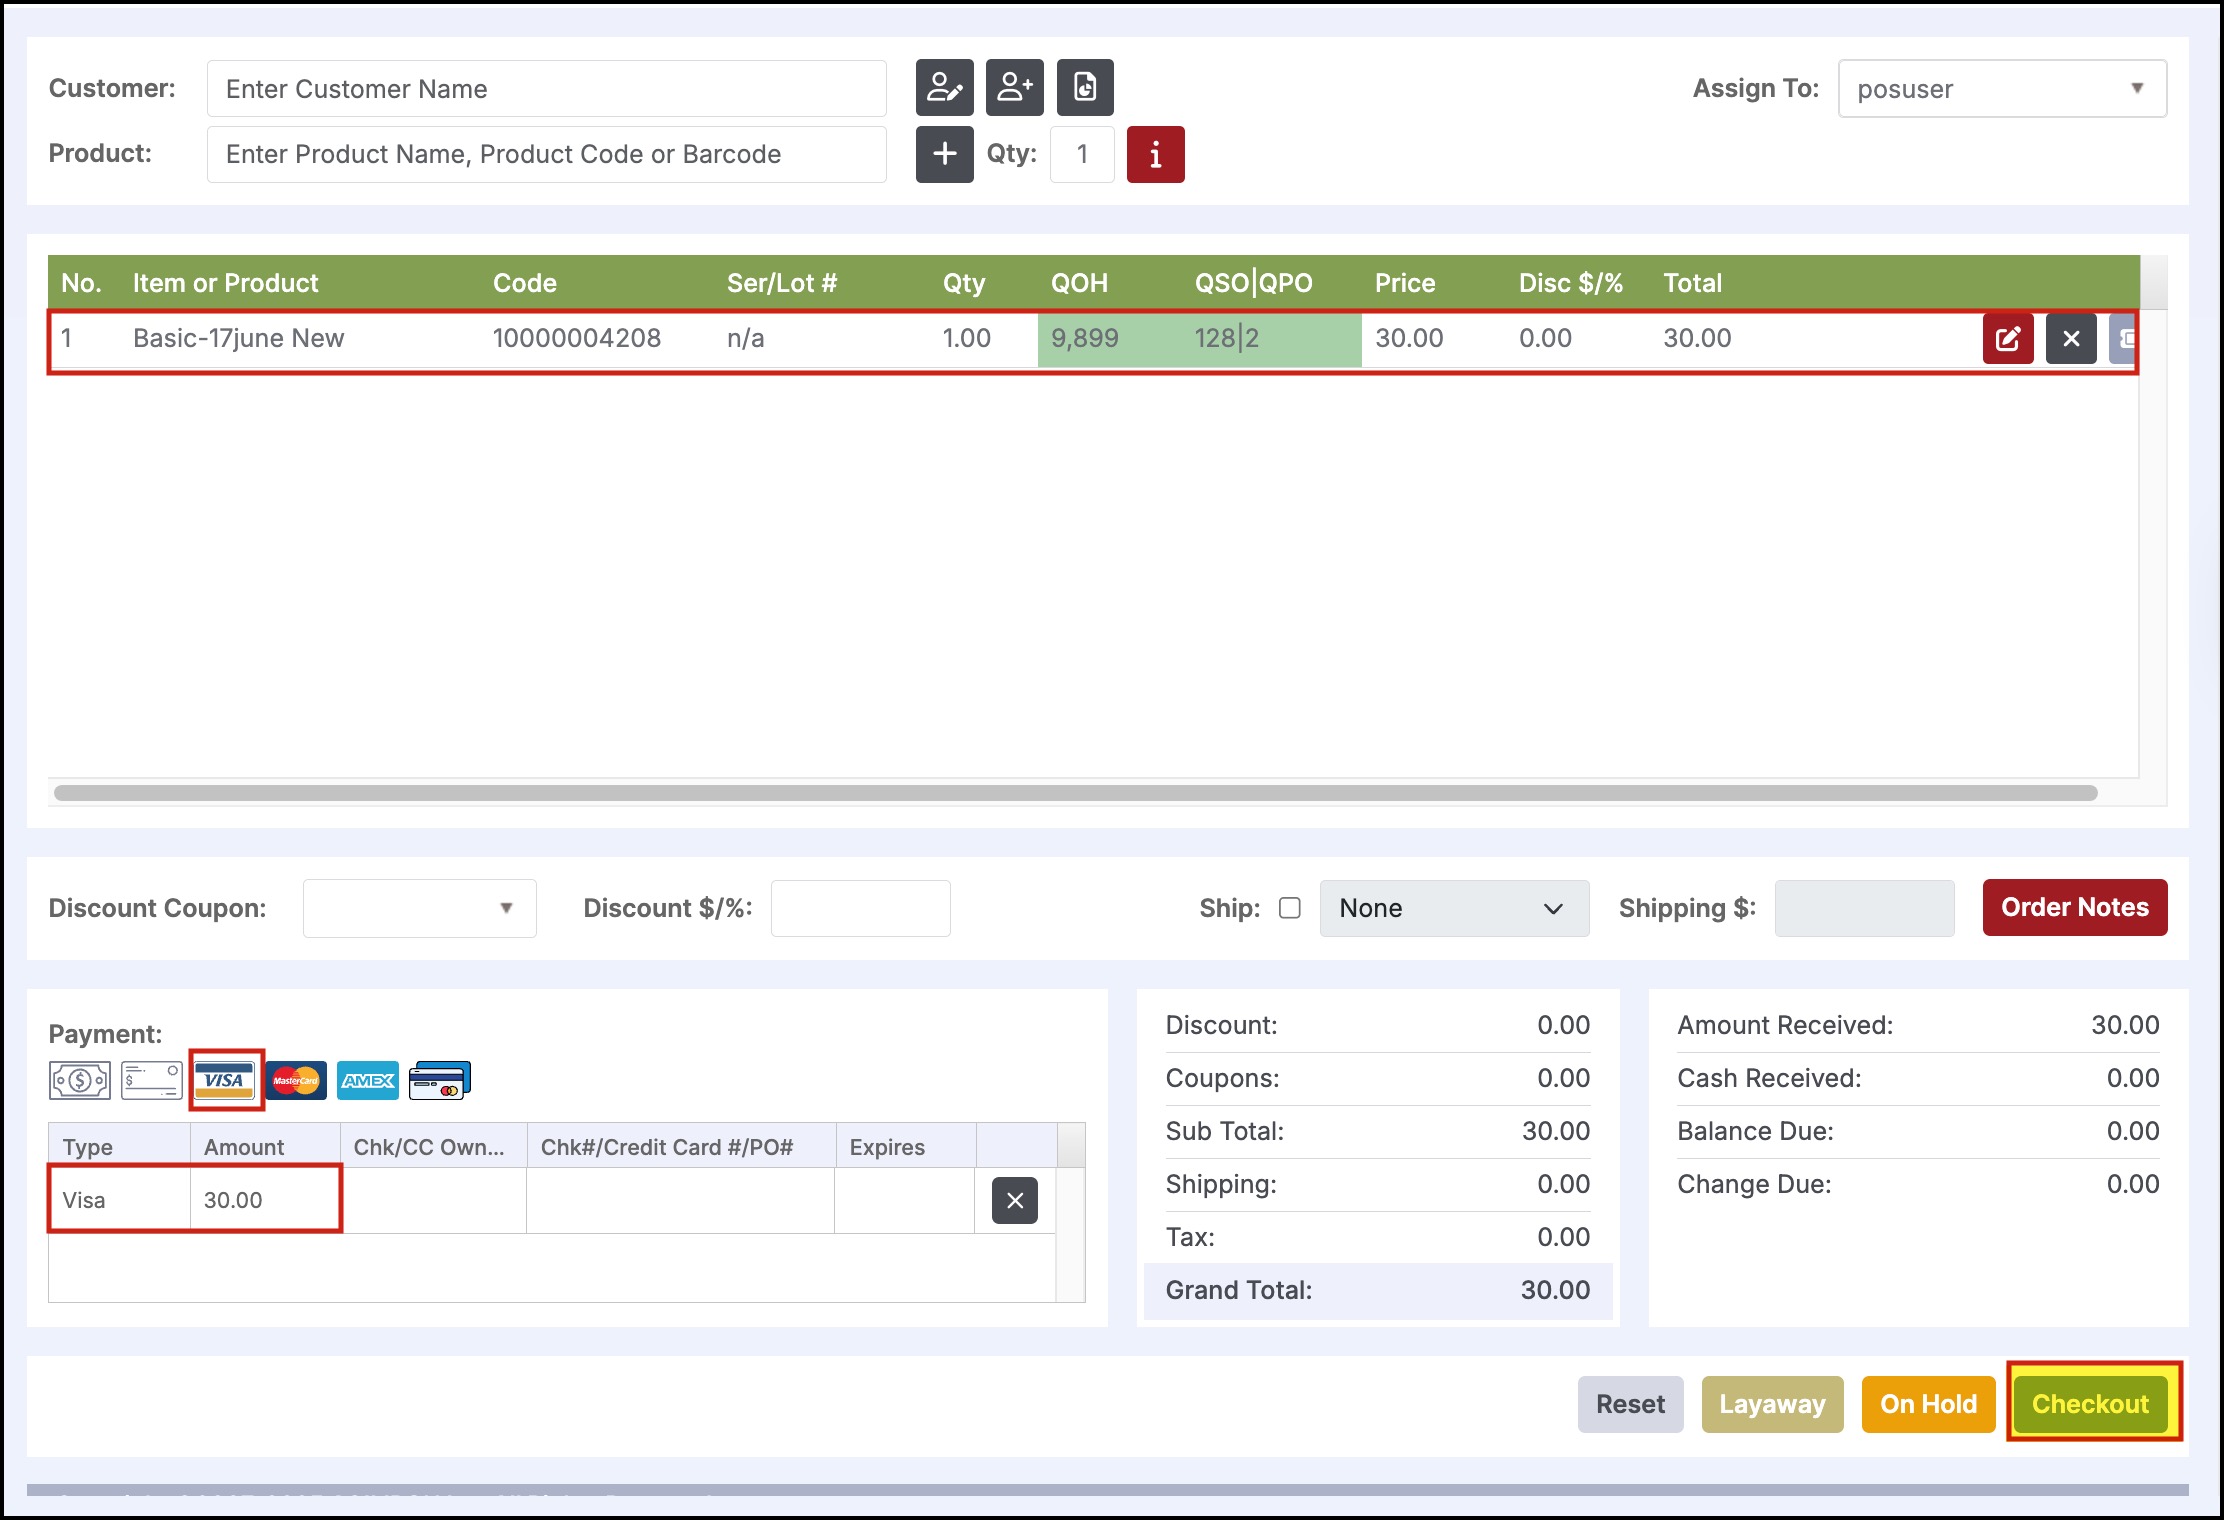
Task: Open the red product info icon
Action: click(1155, 154)
